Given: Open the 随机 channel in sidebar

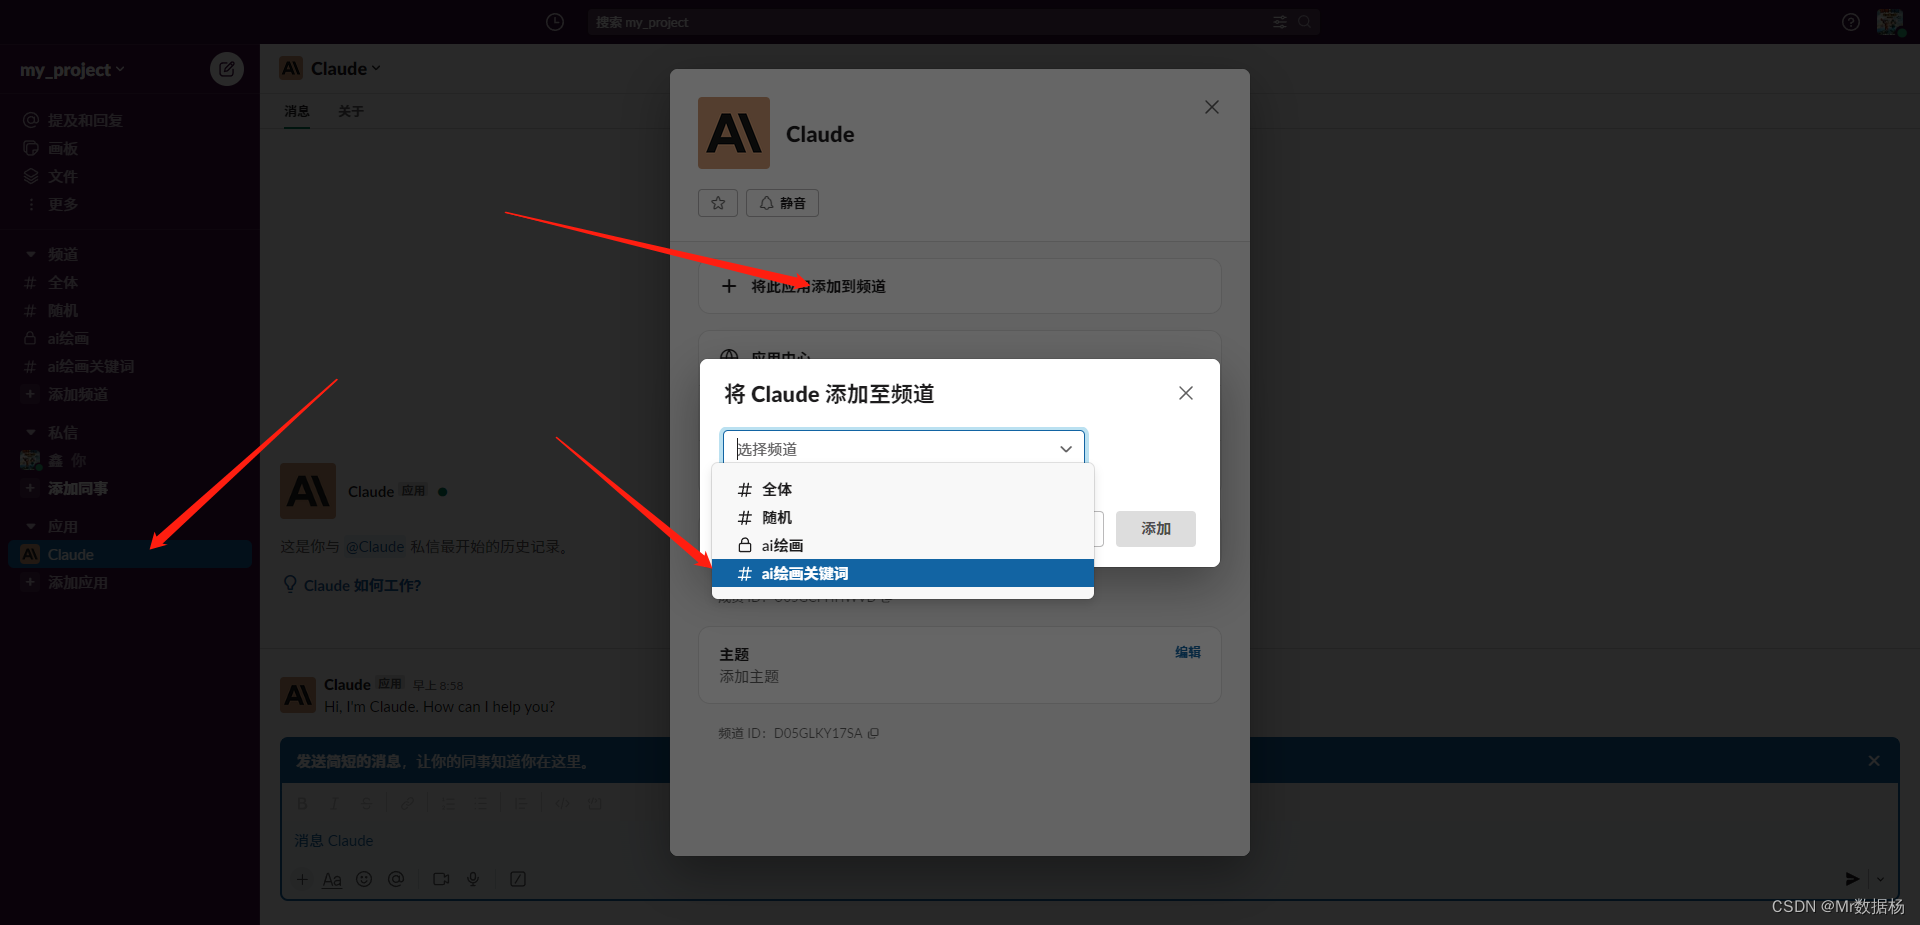Looking at the screenshot, I should point(128,311).
